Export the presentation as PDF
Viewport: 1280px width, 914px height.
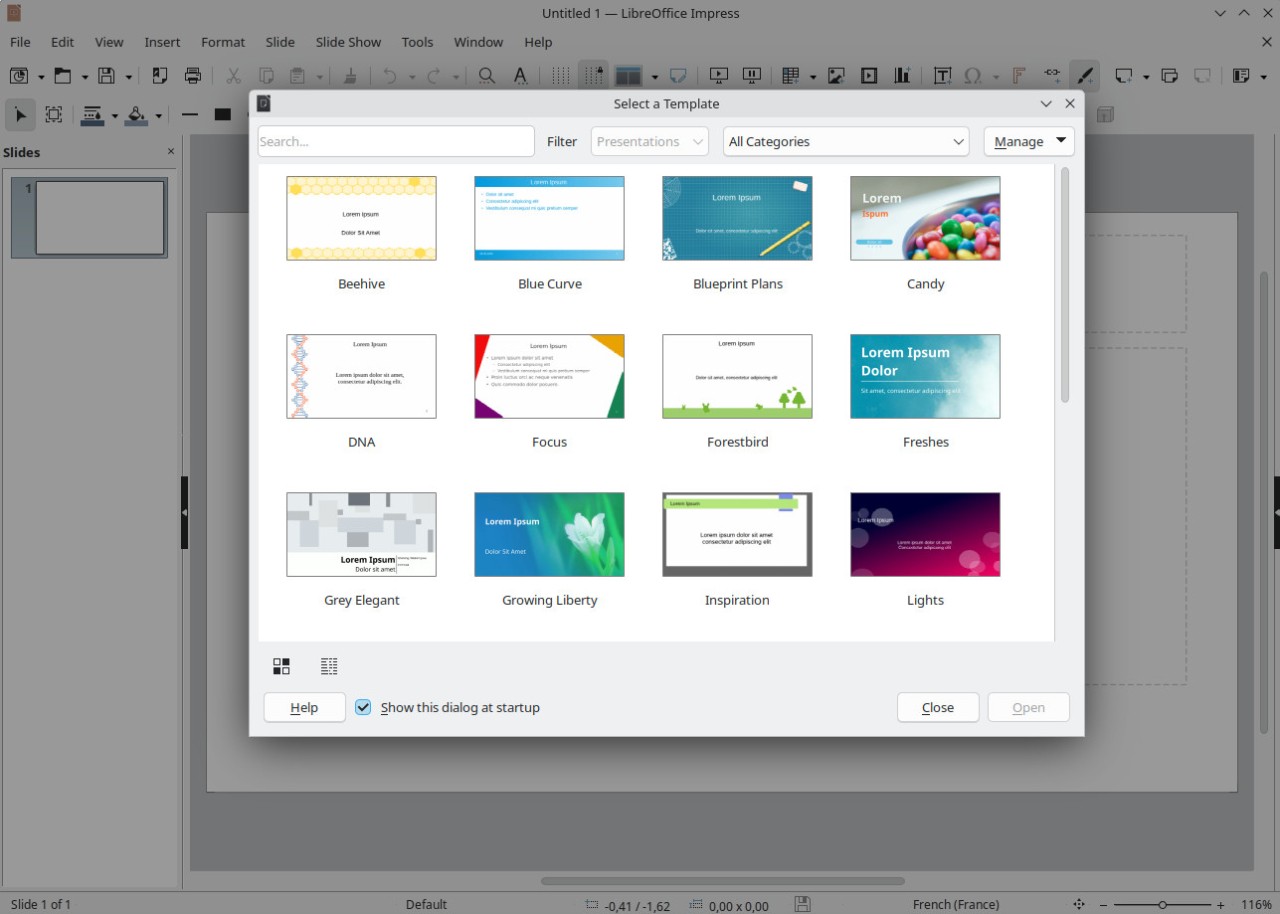click(x=159, y=75)
